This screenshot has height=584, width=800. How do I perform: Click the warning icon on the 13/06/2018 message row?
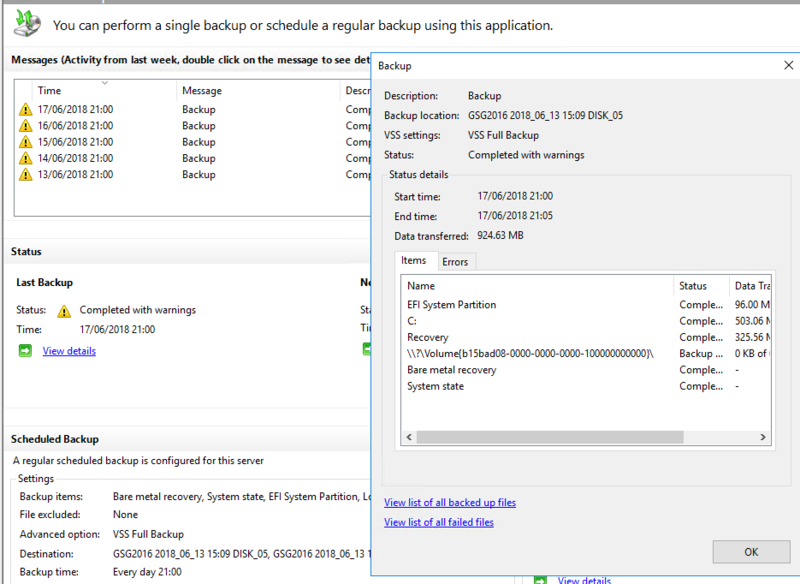coord(25,174)
